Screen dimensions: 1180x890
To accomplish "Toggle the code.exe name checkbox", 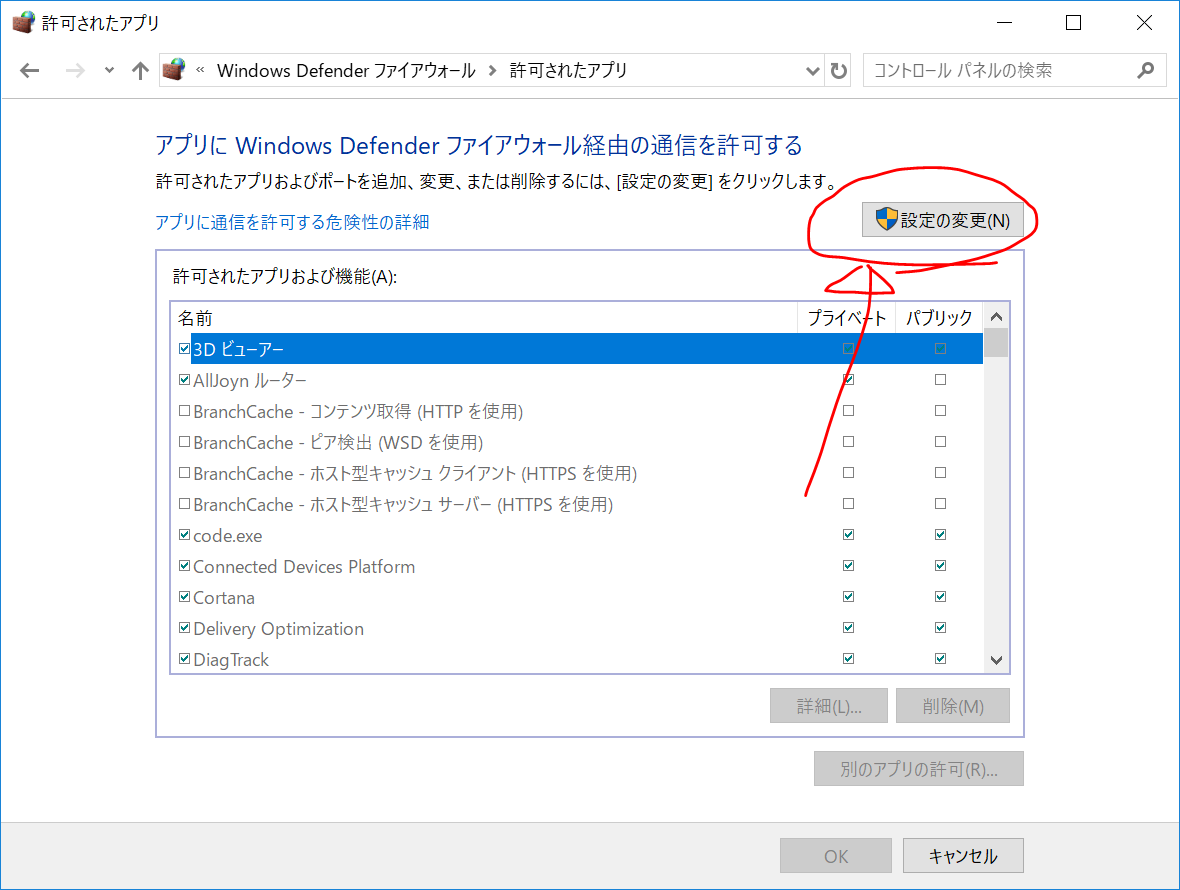I will (184, 535).
